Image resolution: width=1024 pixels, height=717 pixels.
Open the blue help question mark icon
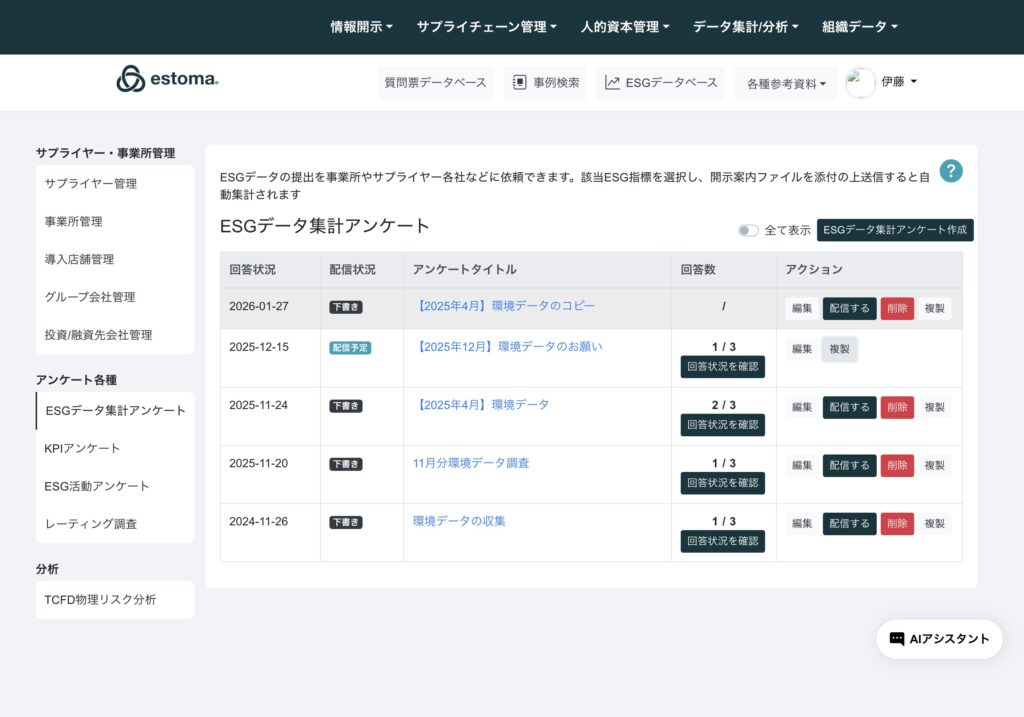coord(950,171)
